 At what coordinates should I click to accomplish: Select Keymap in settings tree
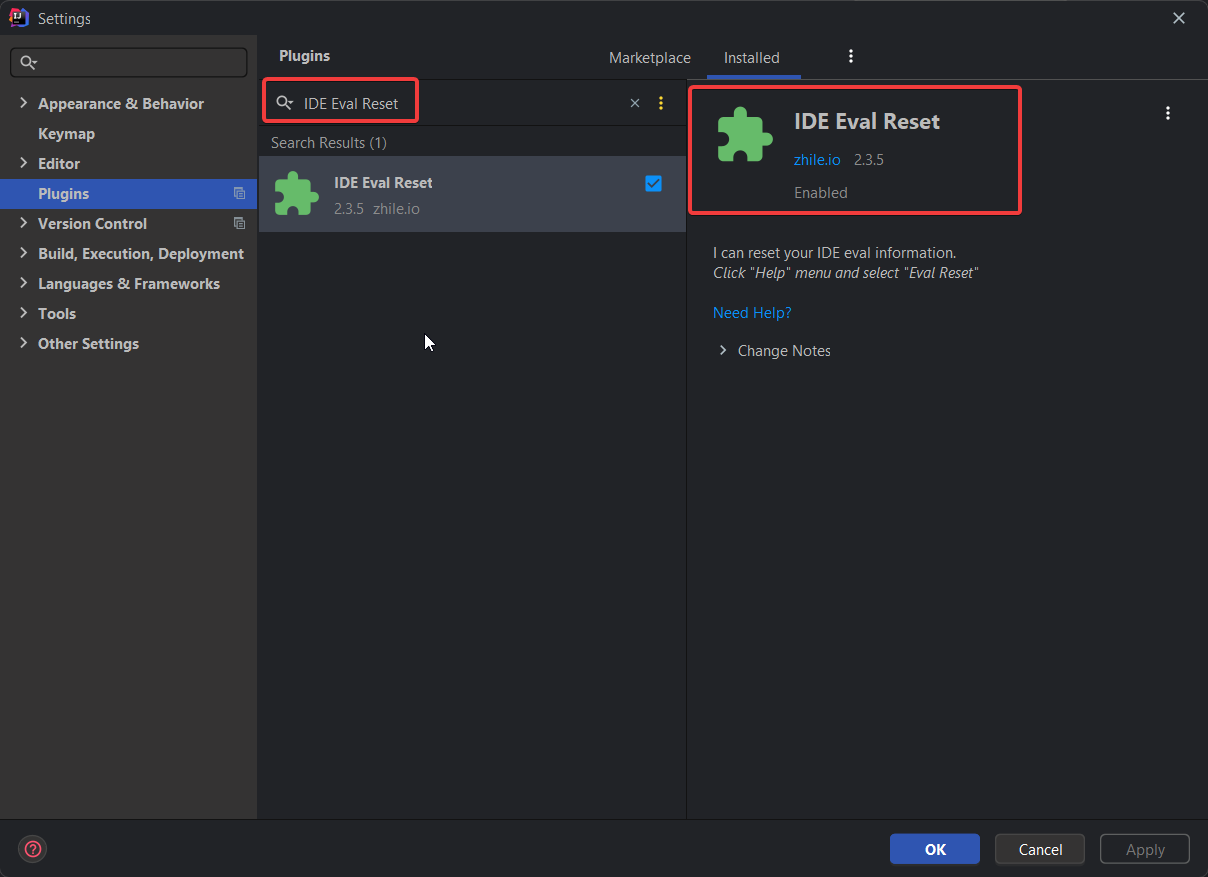[x=66, y=133]
